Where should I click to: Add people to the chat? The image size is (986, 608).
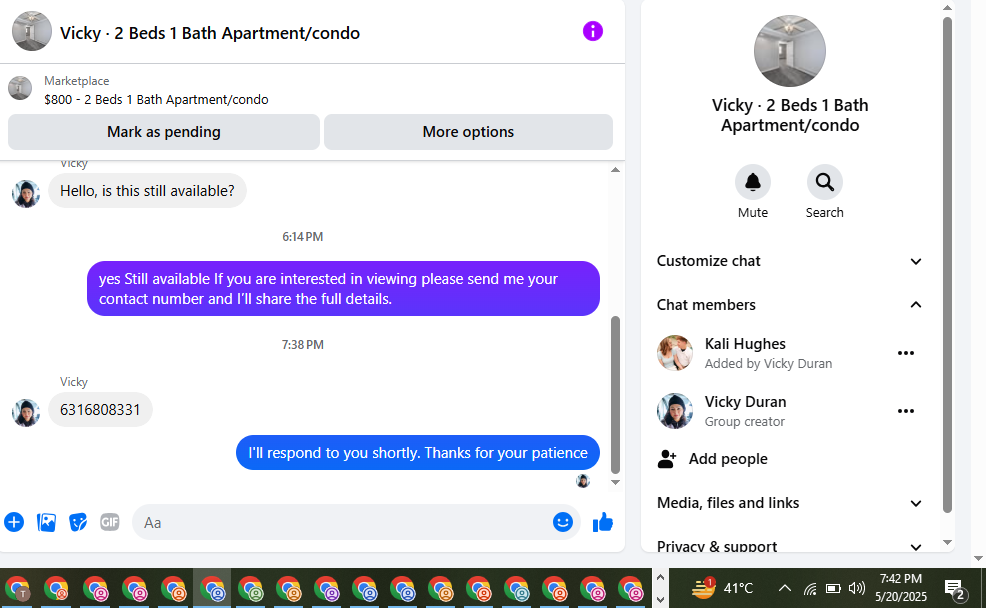(x=728, y=459)
